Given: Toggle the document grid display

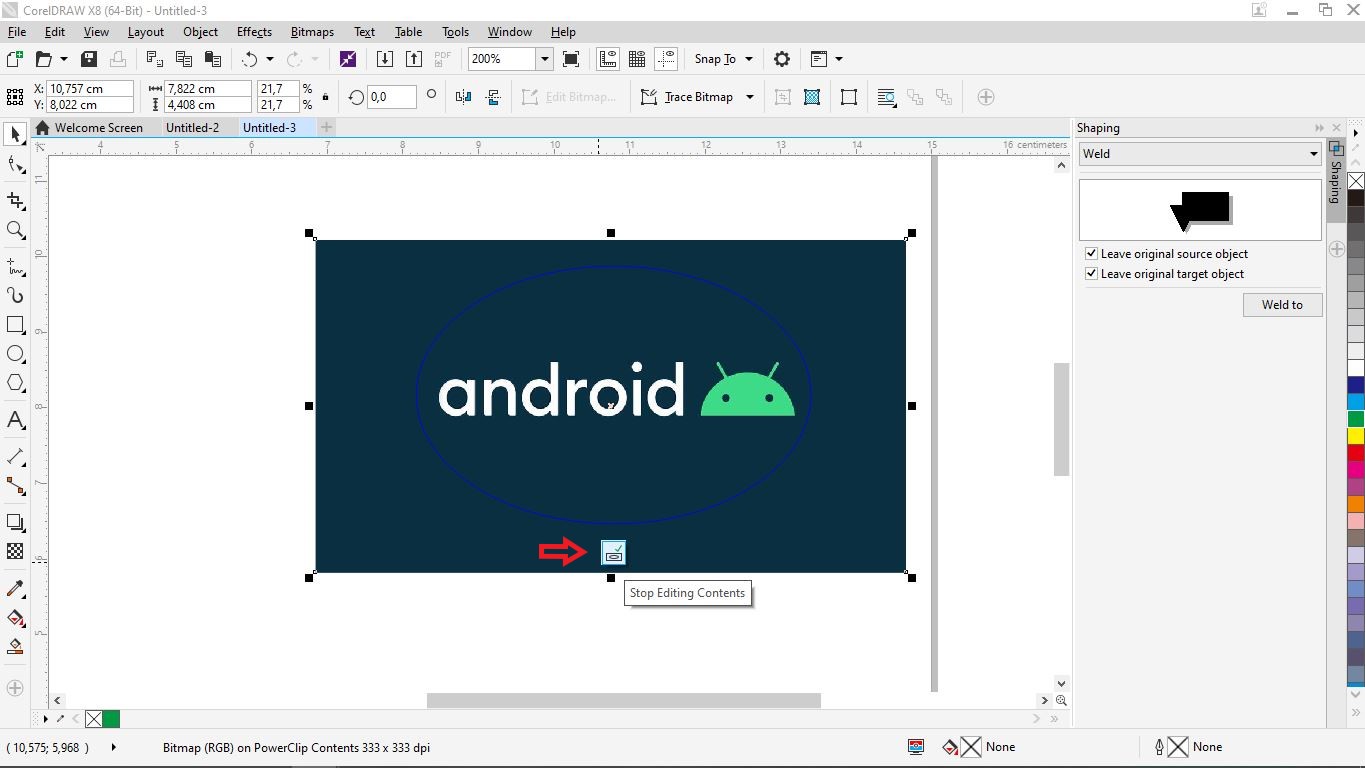Looking at the screenshot, I should coord(637,58).
